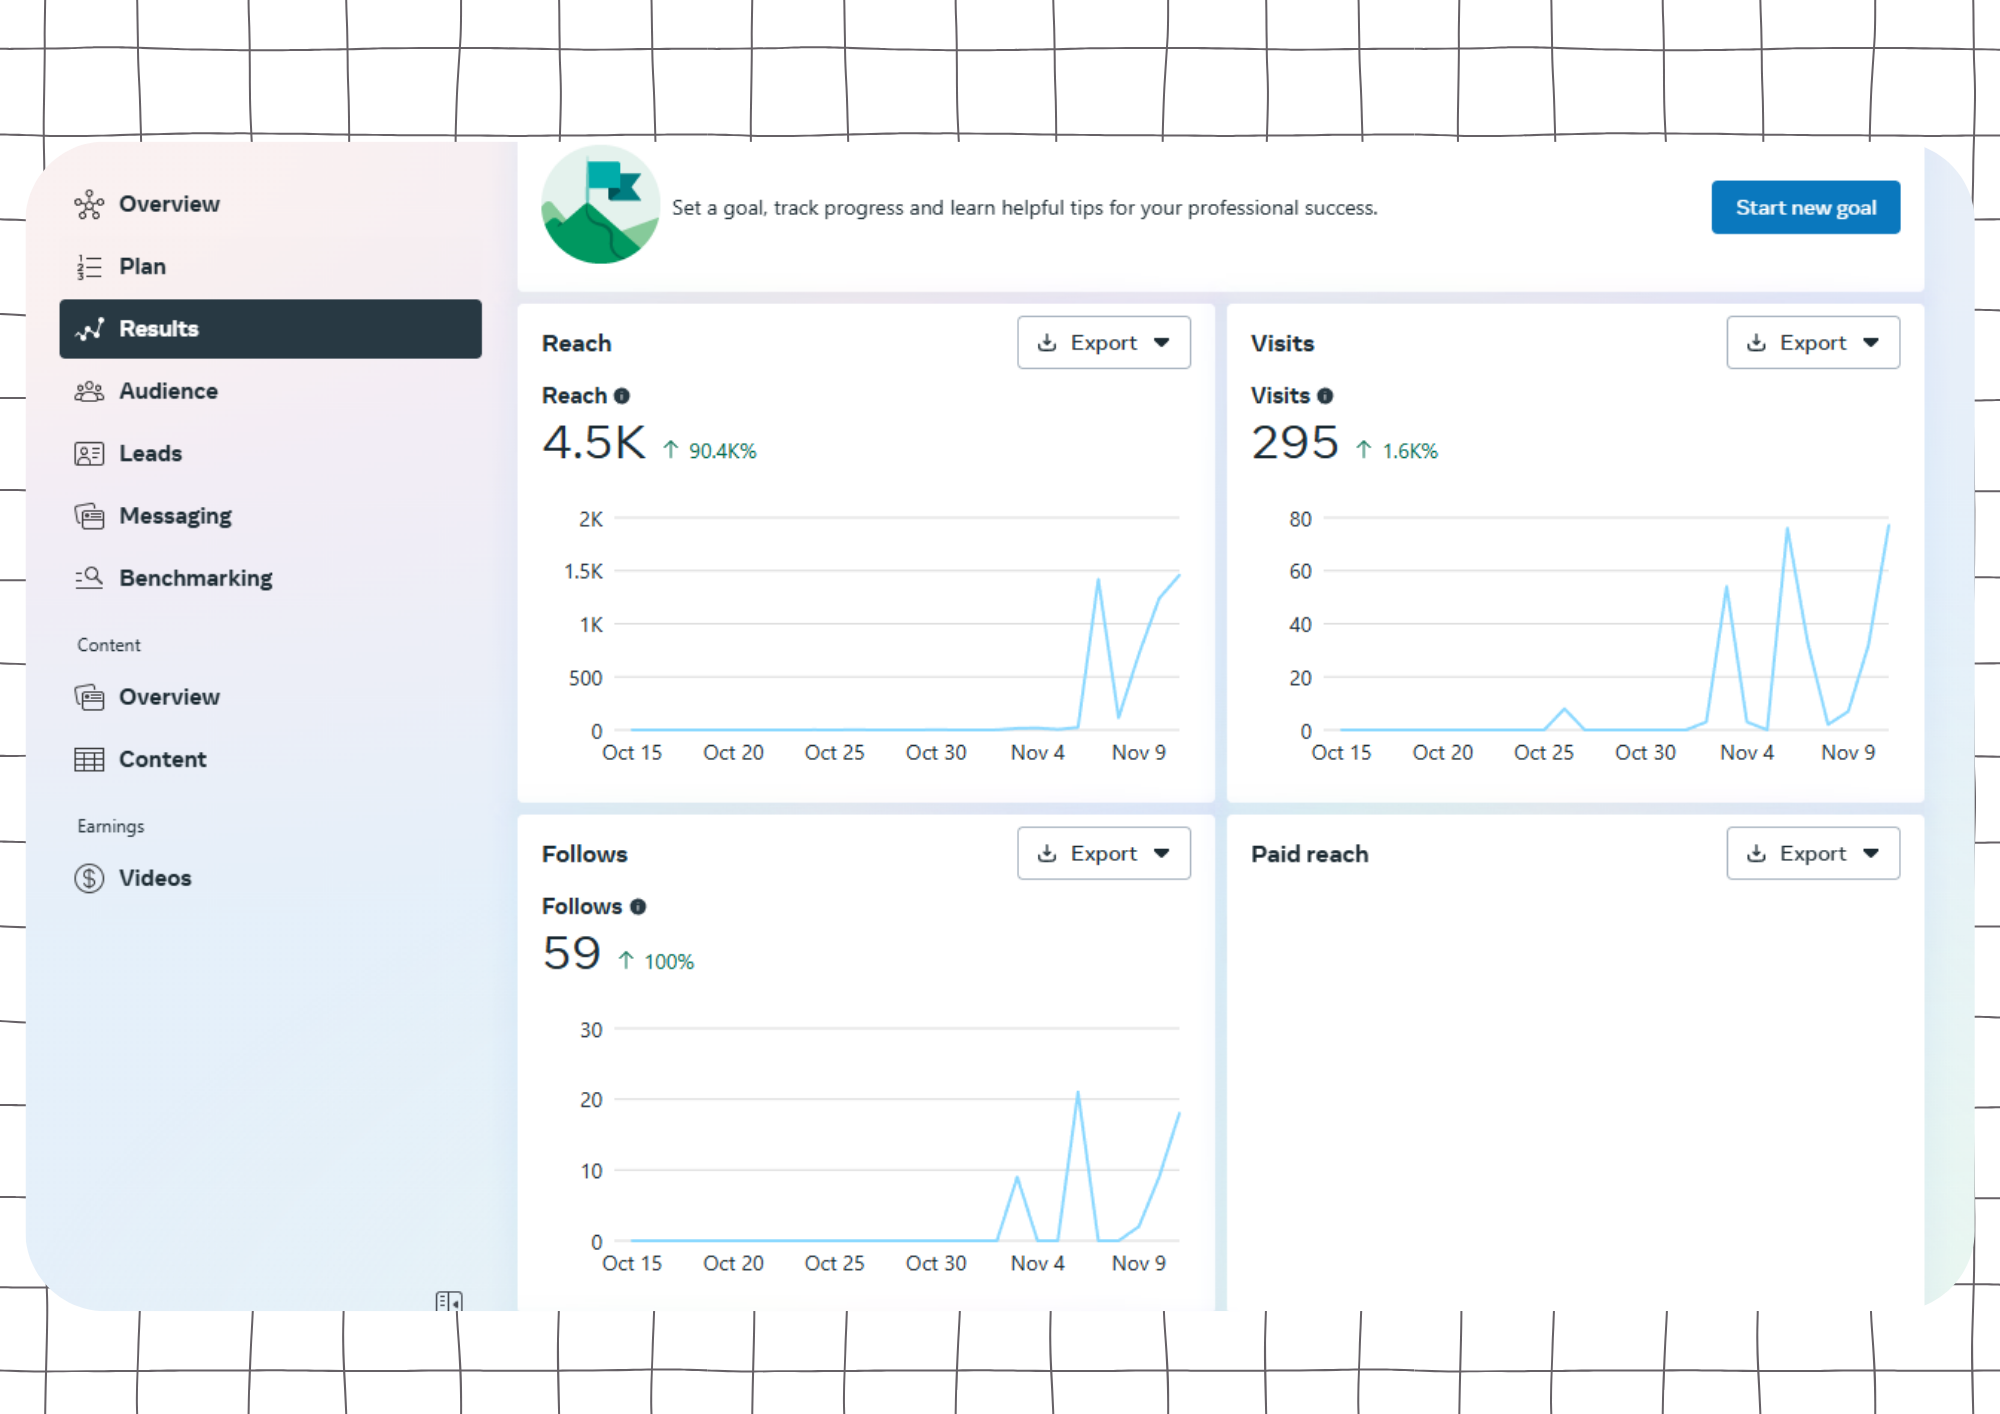Click the Videos dollar-sign icon

pos(89,878)
